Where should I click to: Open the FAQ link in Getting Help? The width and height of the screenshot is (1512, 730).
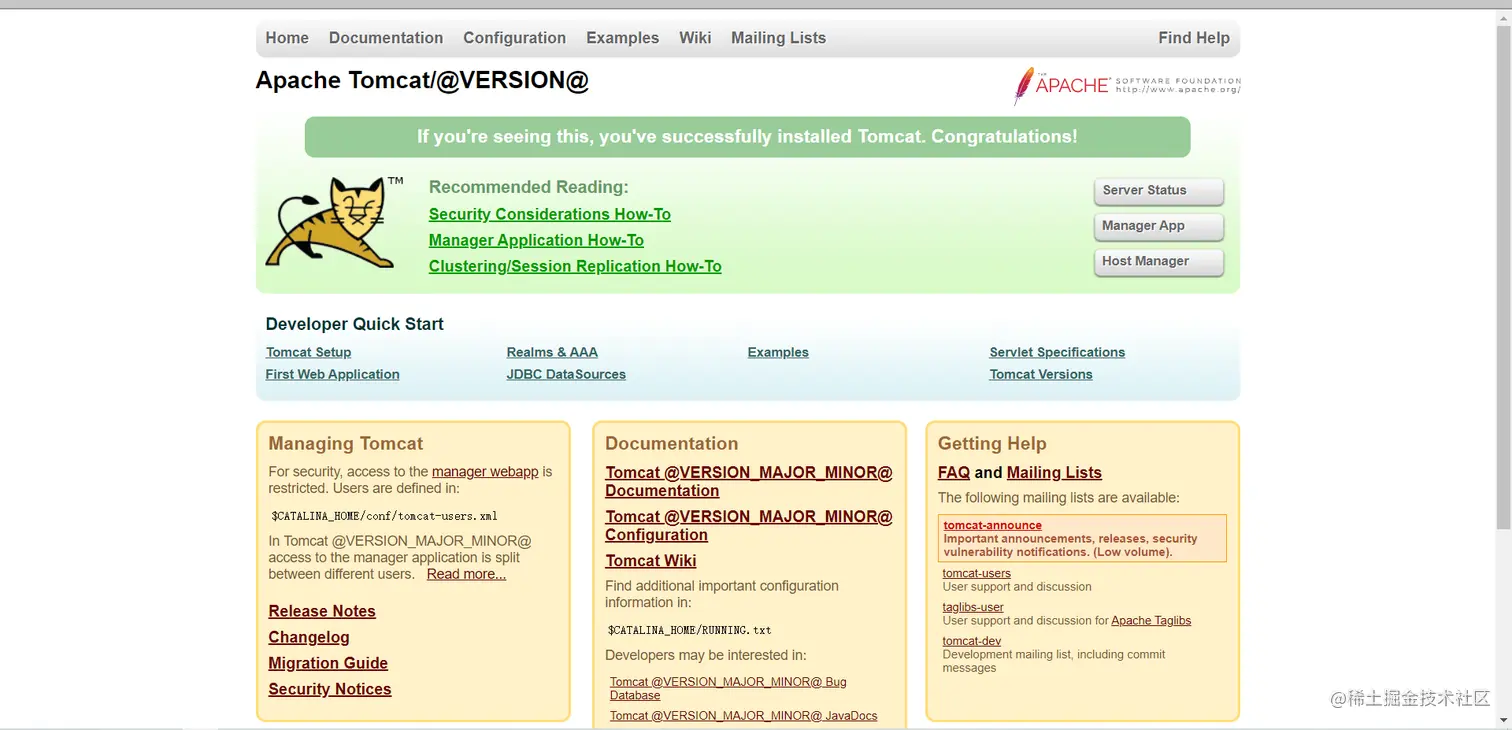(x=954, y=472)
